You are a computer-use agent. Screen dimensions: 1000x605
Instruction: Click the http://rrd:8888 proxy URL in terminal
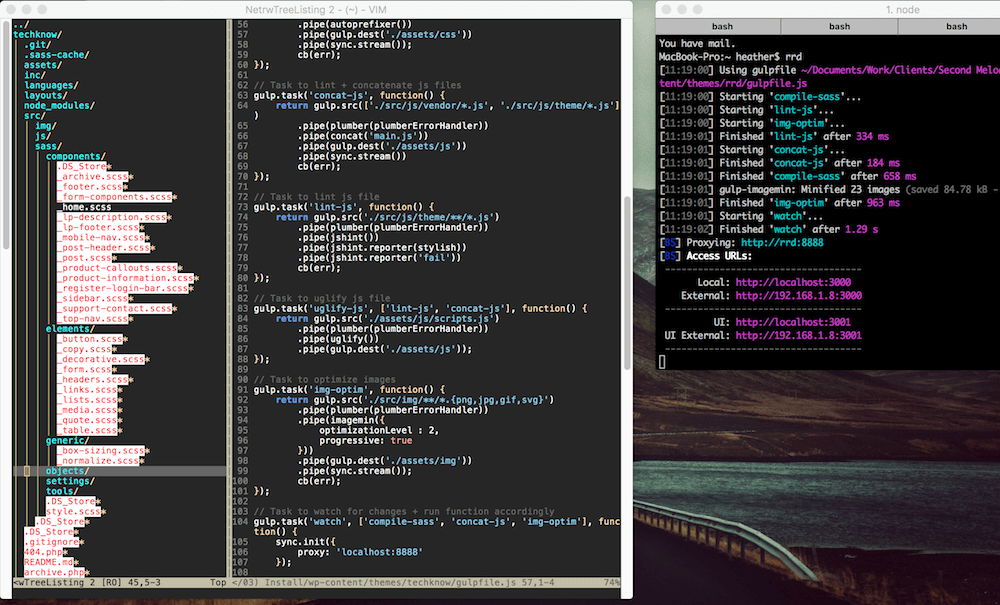click(x=781, y=243)
